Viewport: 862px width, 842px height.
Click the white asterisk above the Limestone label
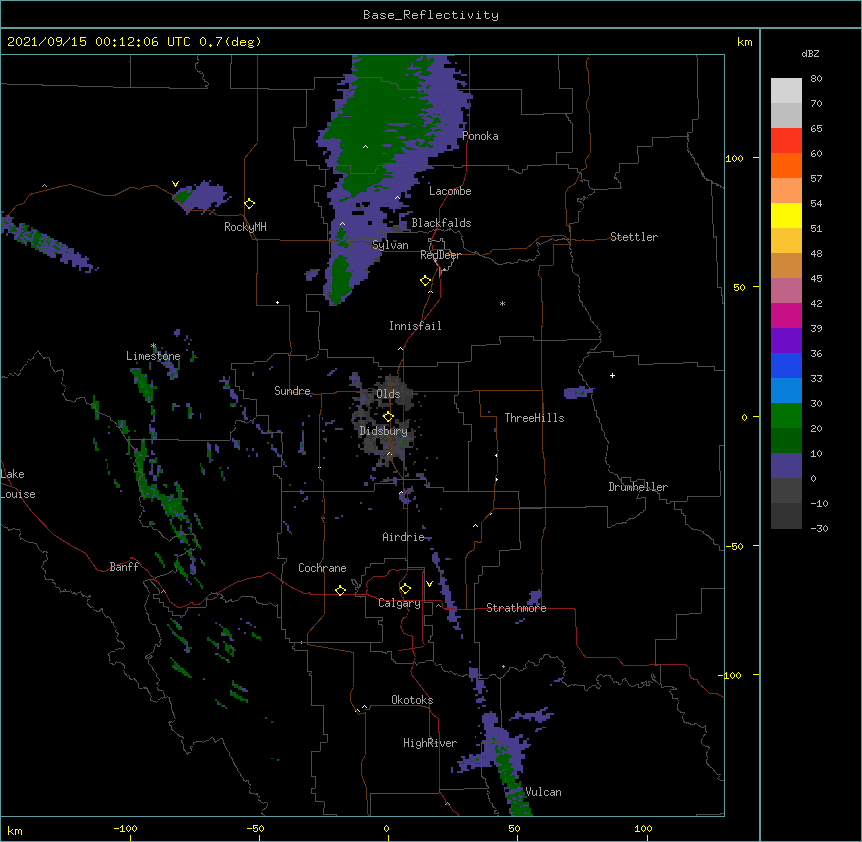pyautogui.click(x=154, y=346)
